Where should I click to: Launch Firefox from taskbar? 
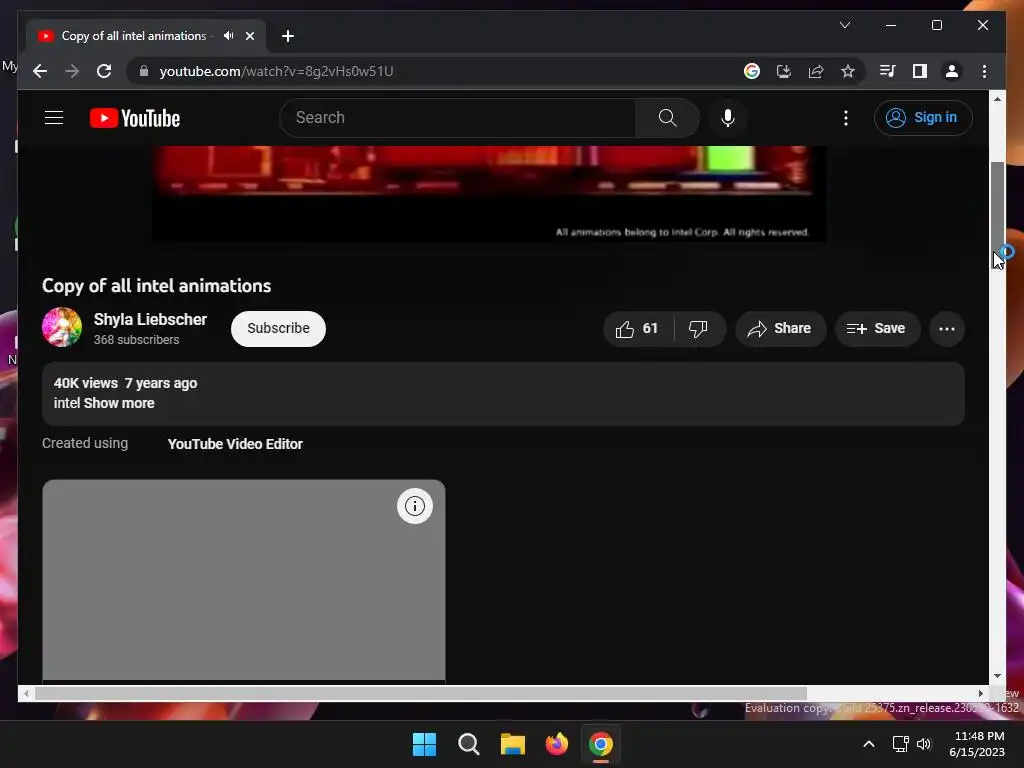click(556, 744)
